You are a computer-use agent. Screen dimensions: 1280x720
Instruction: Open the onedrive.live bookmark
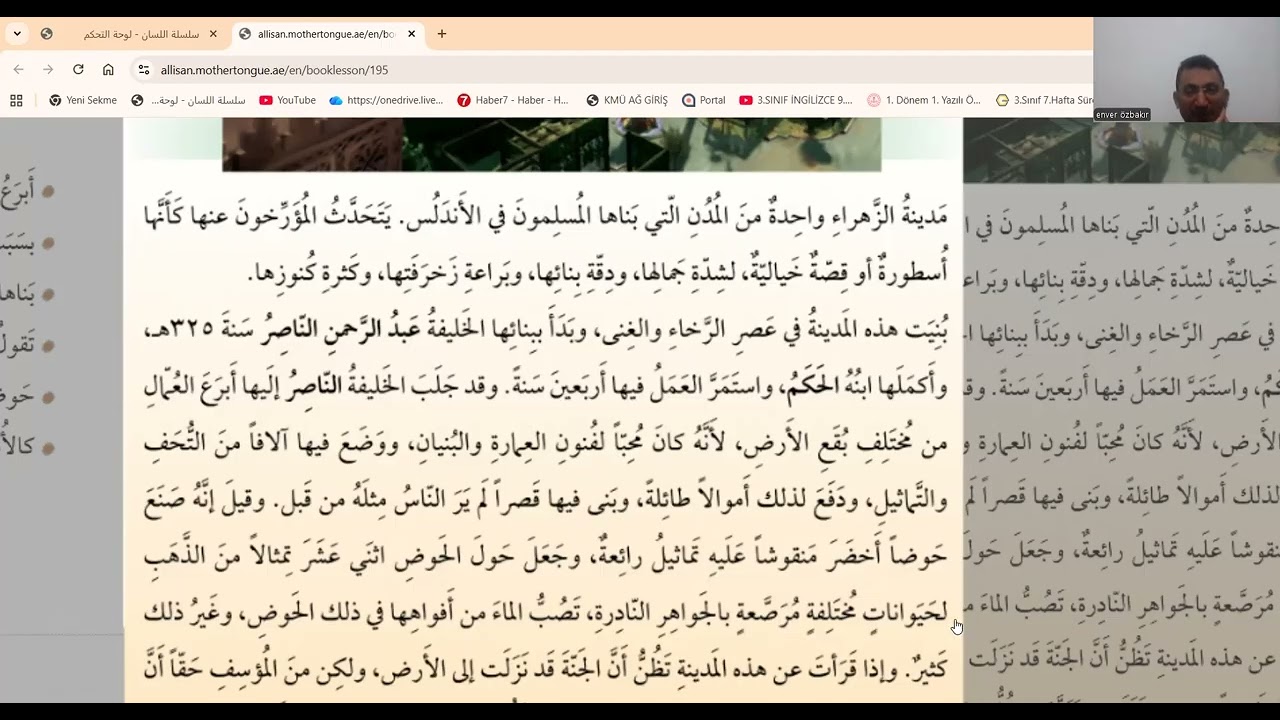pos(386,100)
